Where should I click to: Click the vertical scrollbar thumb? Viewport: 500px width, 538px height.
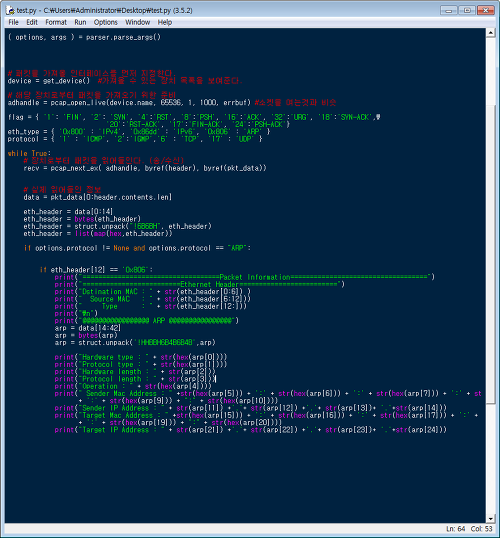coord(491,254)
